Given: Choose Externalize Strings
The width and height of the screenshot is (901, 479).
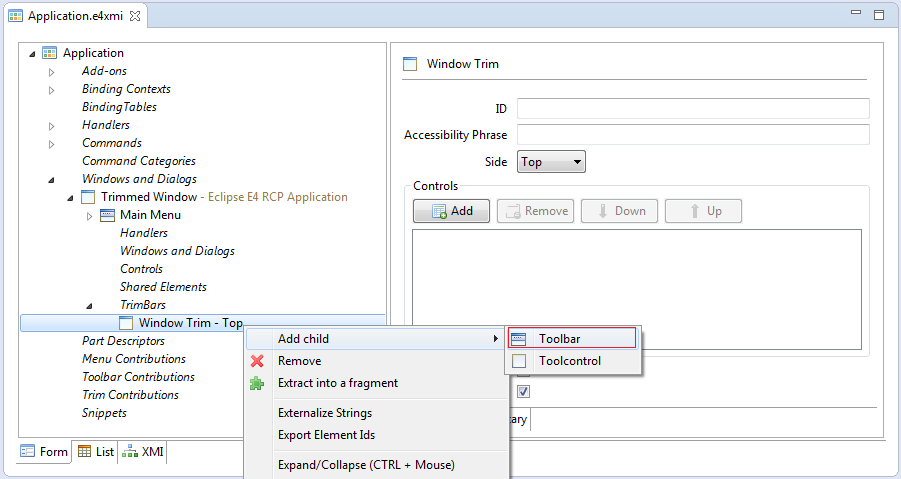Looking at the screenshot, I should coord(376,413).
